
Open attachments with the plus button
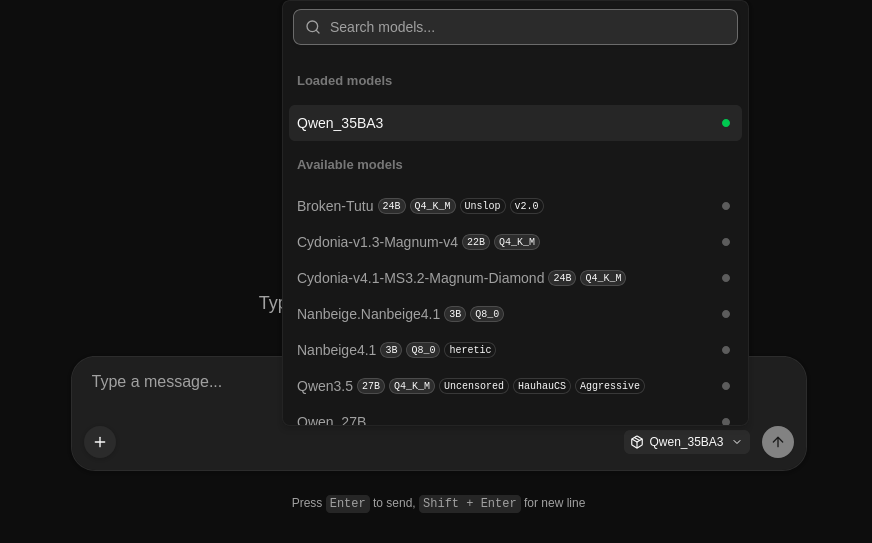click(x=100, y=442)
